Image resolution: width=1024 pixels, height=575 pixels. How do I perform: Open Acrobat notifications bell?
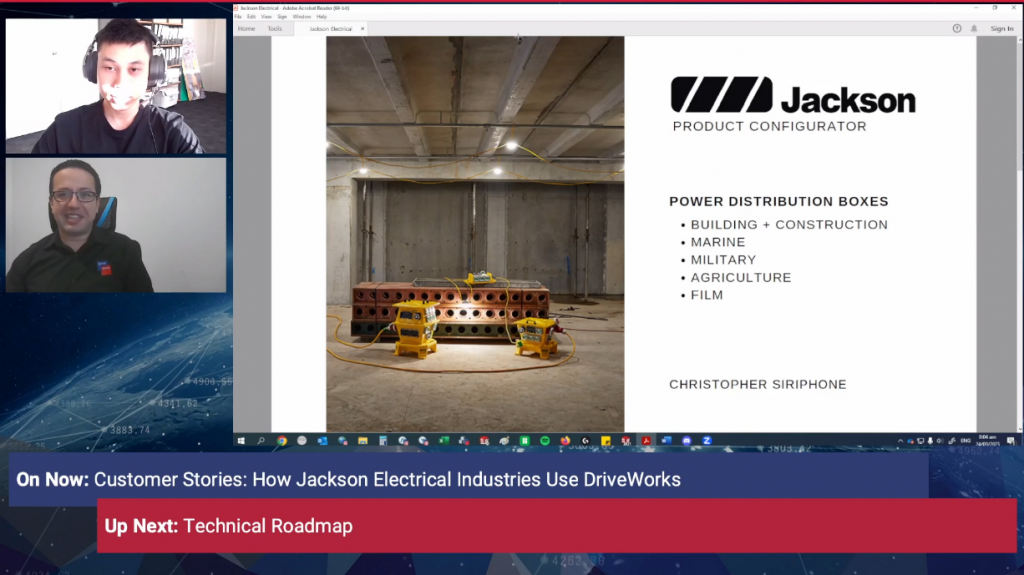(974, 29)
